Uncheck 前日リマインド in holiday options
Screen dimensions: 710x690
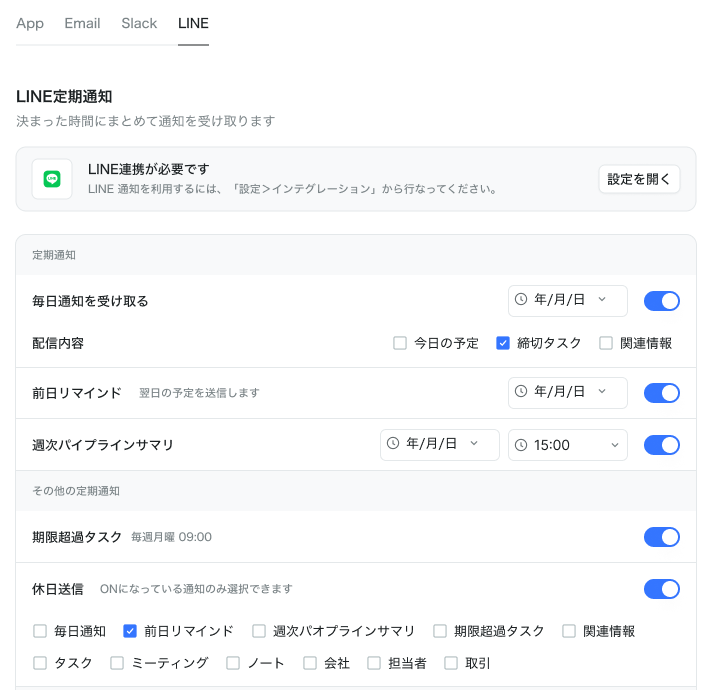pos(130,631)
